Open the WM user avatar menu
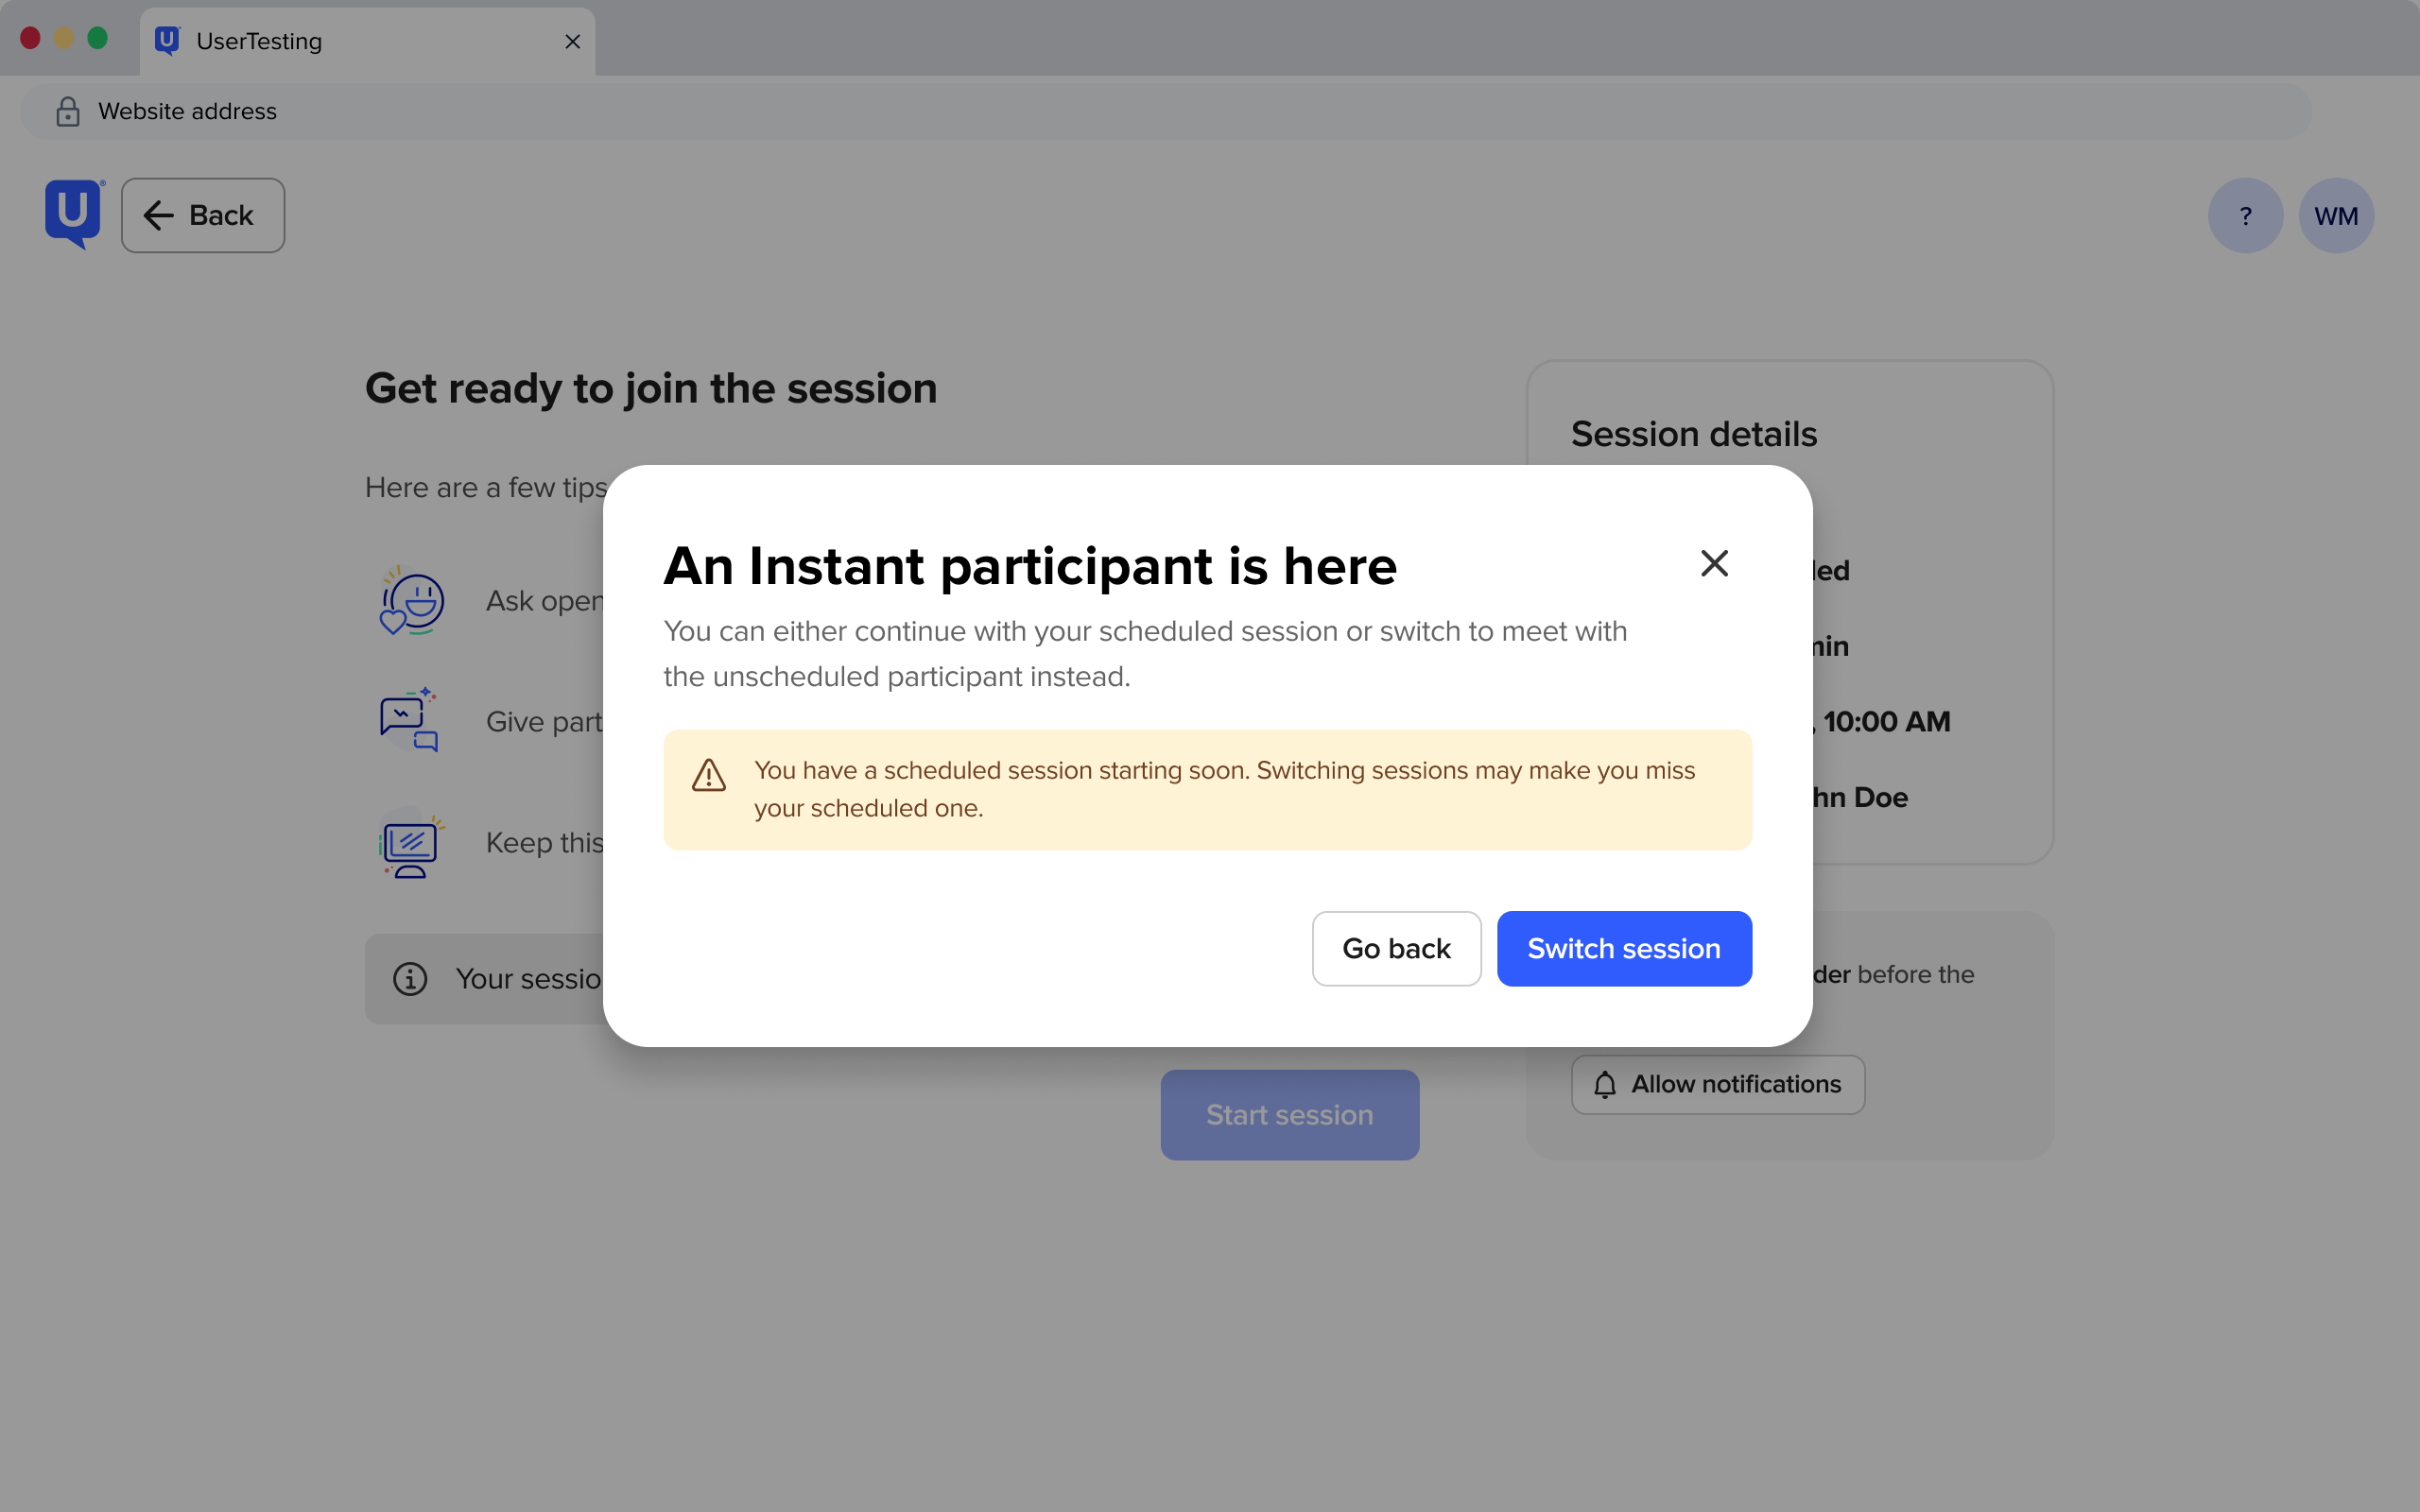Image resolution: width=2420 pixels, height=1512 pixels. (2336, 215)
